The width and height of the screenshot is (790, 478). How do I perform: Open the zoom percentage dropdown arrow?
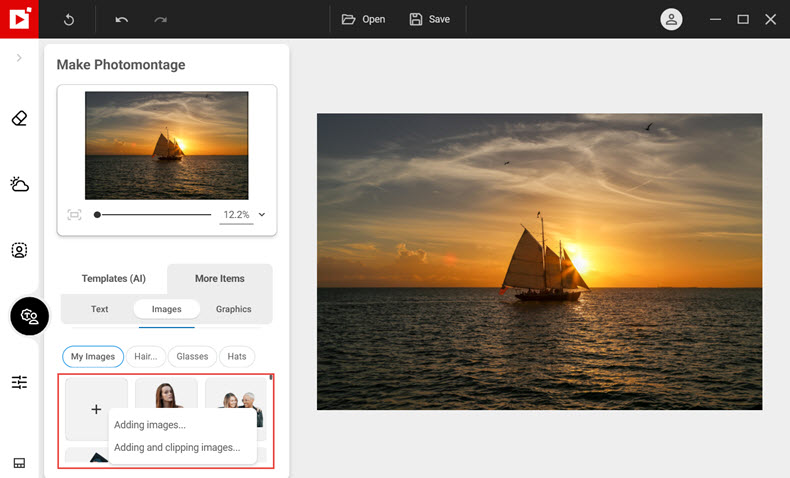coord(262,215)
